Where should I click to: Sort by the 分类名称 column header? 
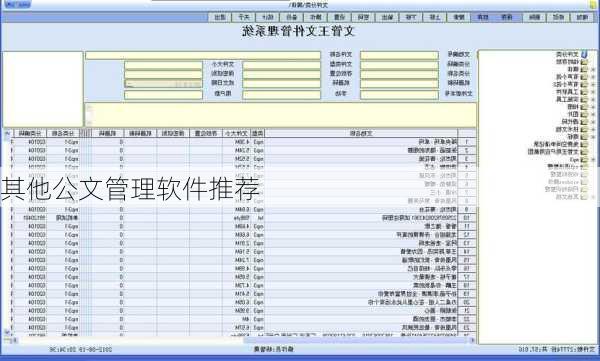tap(63, 133)
